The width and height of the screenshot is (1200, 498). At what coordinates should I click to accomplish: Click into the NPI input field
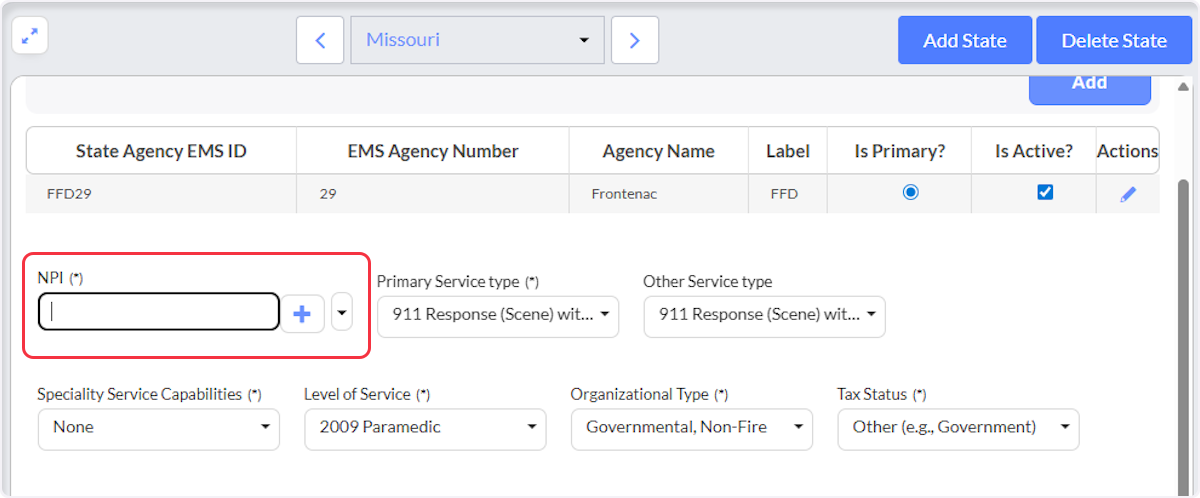click(x=159, y=312)
